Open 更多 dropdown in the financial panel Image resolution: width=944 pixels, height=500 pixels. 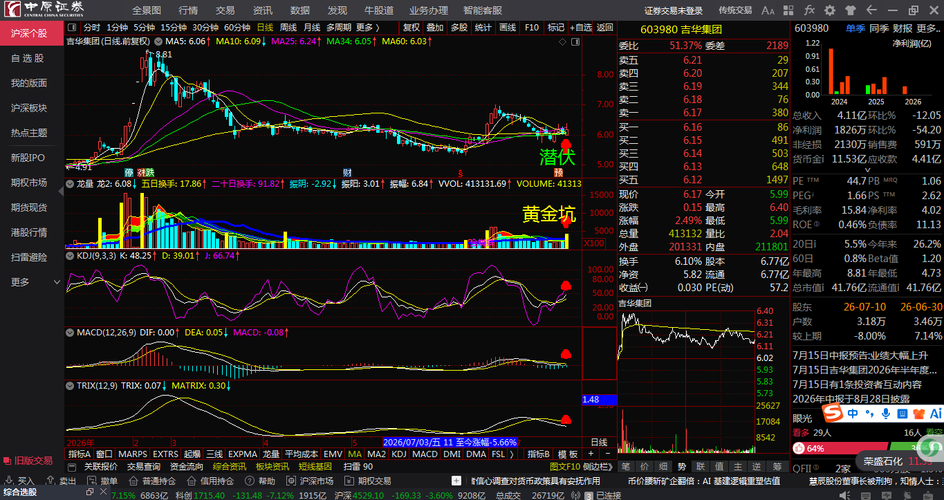(928, 28)
